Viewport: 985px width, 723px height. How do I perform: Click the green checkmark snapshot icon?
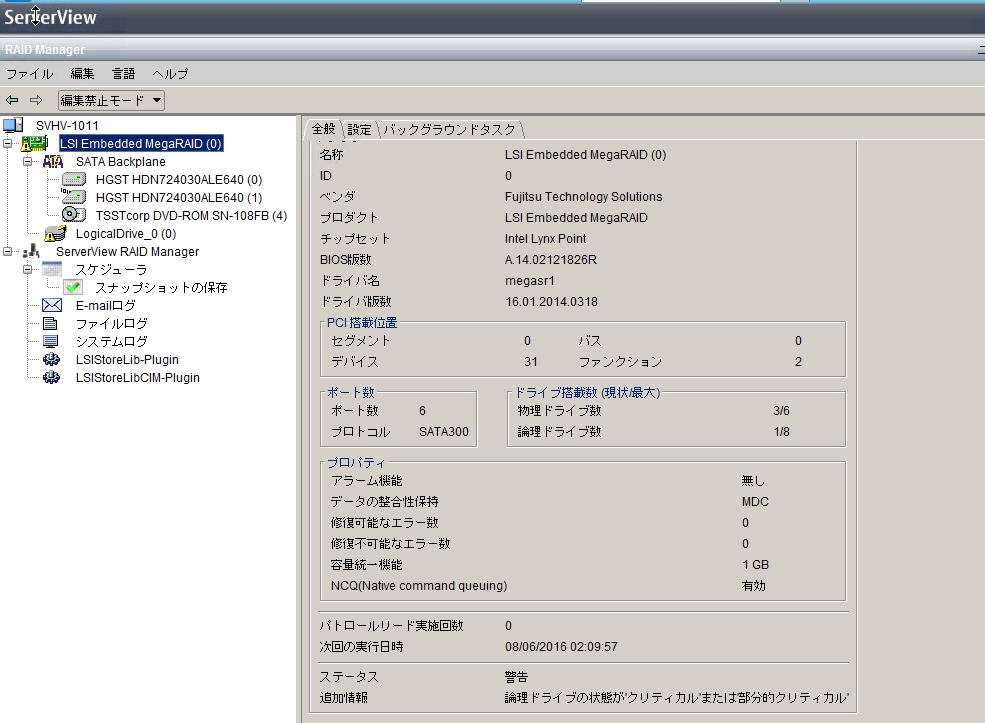pyautogui.click(x=73, y=288)
